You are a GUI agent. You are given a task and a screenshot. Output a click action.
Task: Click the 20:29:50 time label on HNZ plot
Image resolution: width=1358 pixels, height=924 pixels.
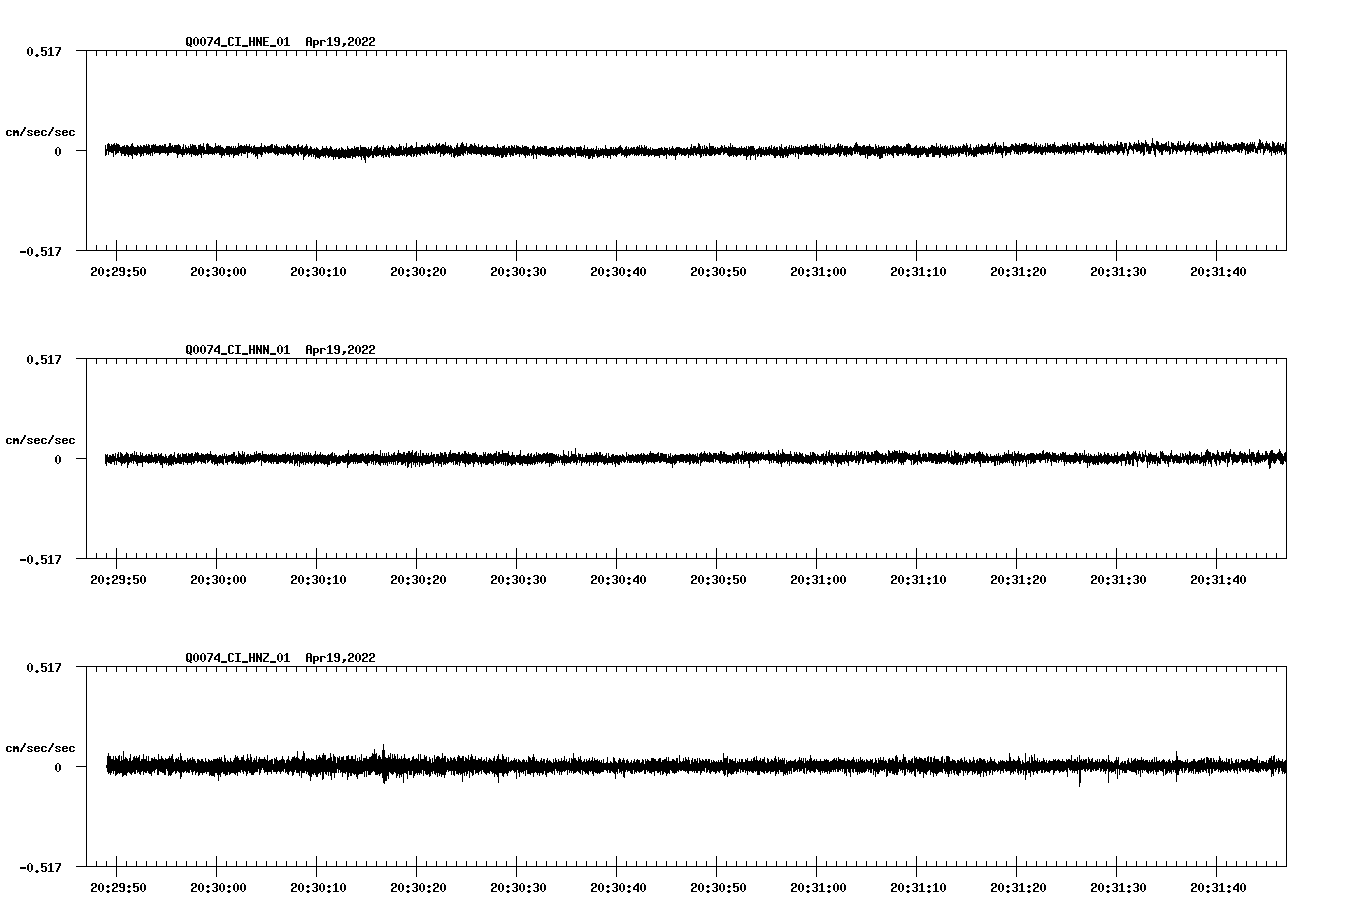[118, 888]
